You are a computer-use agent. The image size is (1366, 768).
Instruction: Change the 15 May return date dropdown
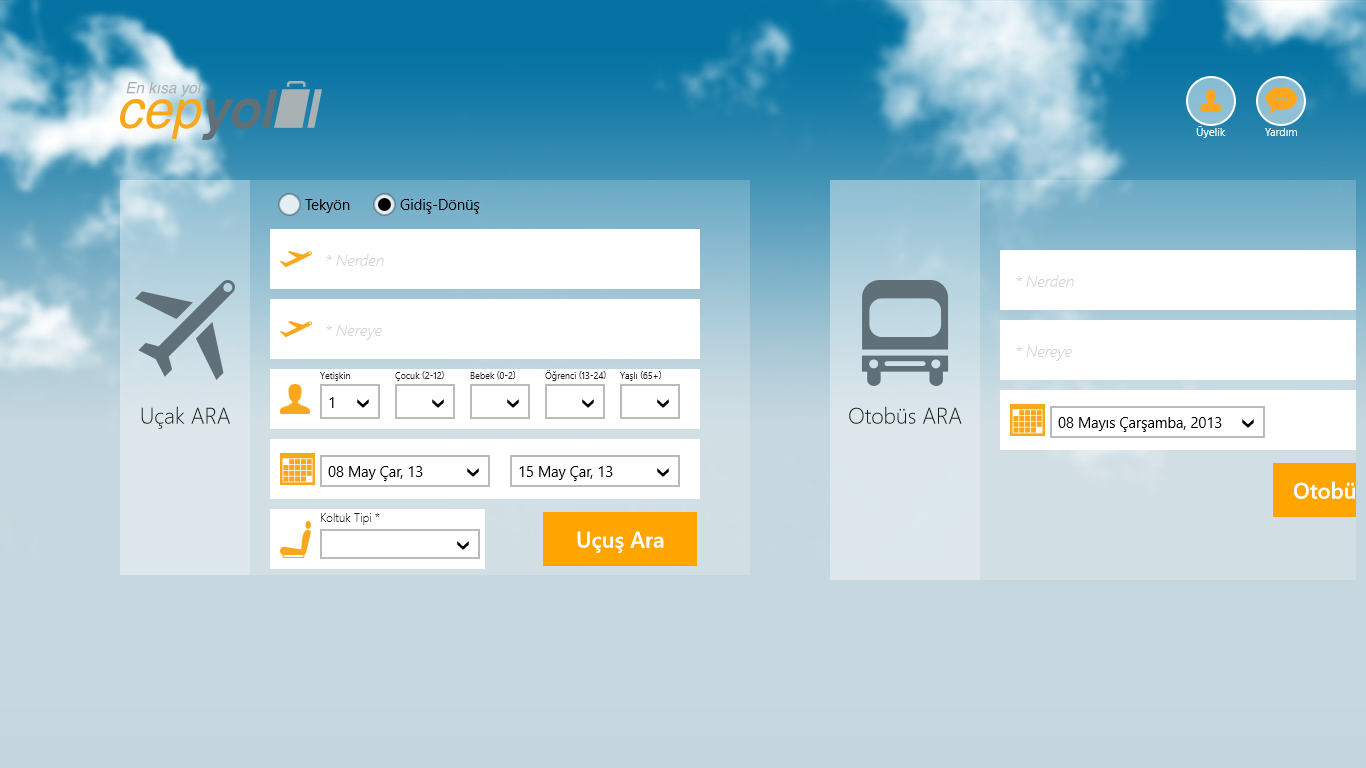594,471
